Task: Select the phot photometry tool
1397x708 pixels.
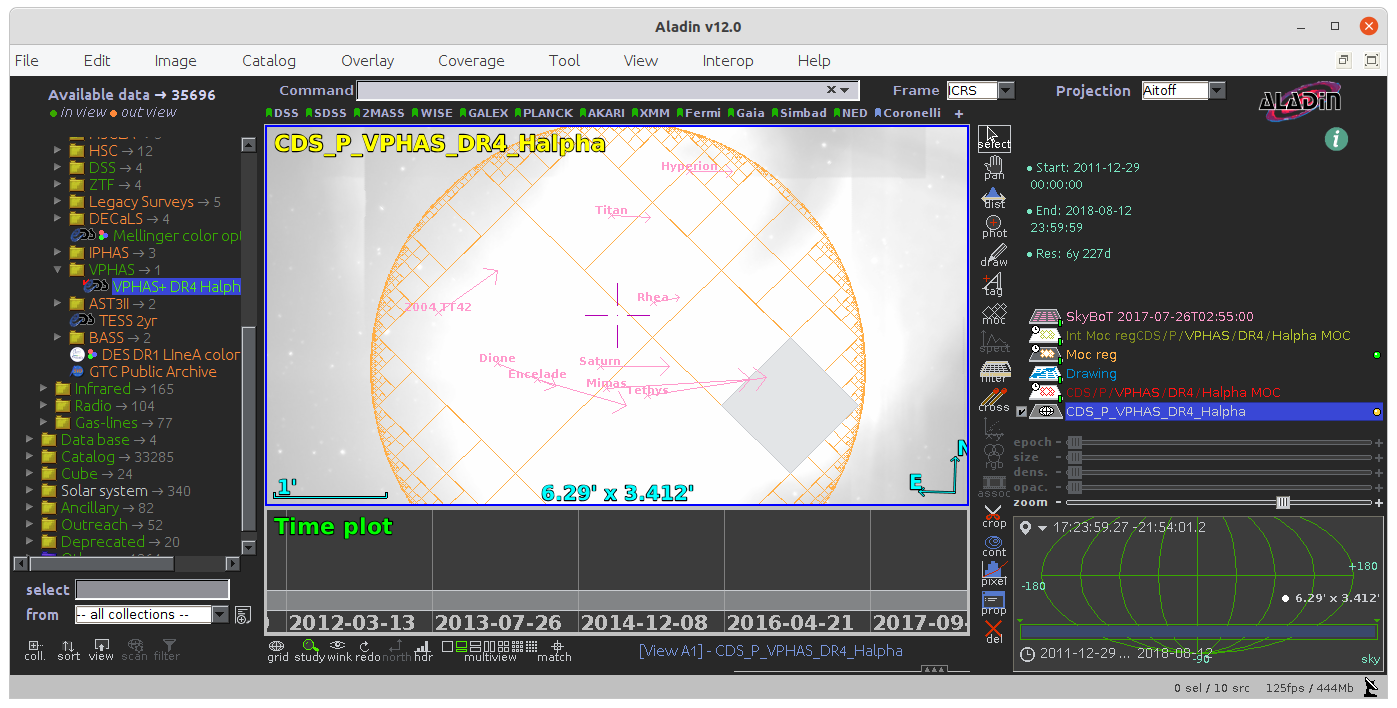Action: pyautogui.click(x=994, y=226)
